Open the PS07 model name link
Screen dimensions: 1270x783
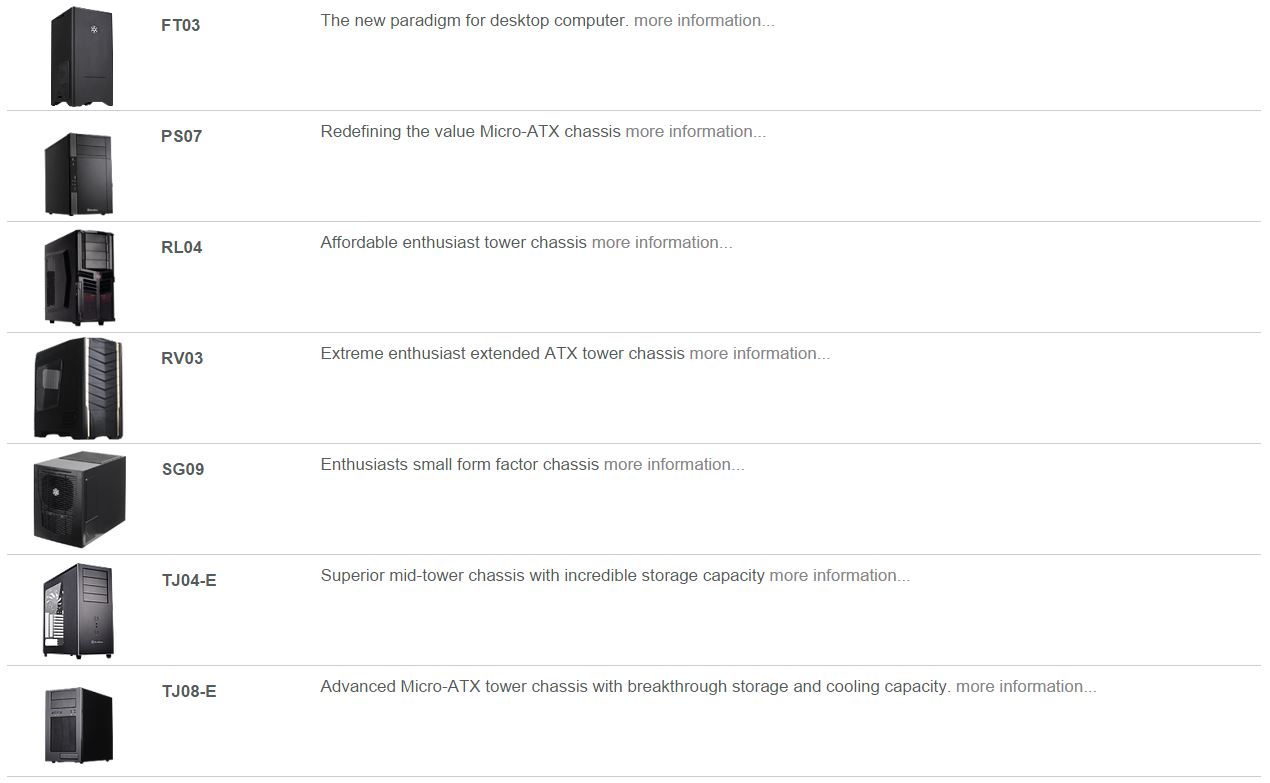pos(181,137)
